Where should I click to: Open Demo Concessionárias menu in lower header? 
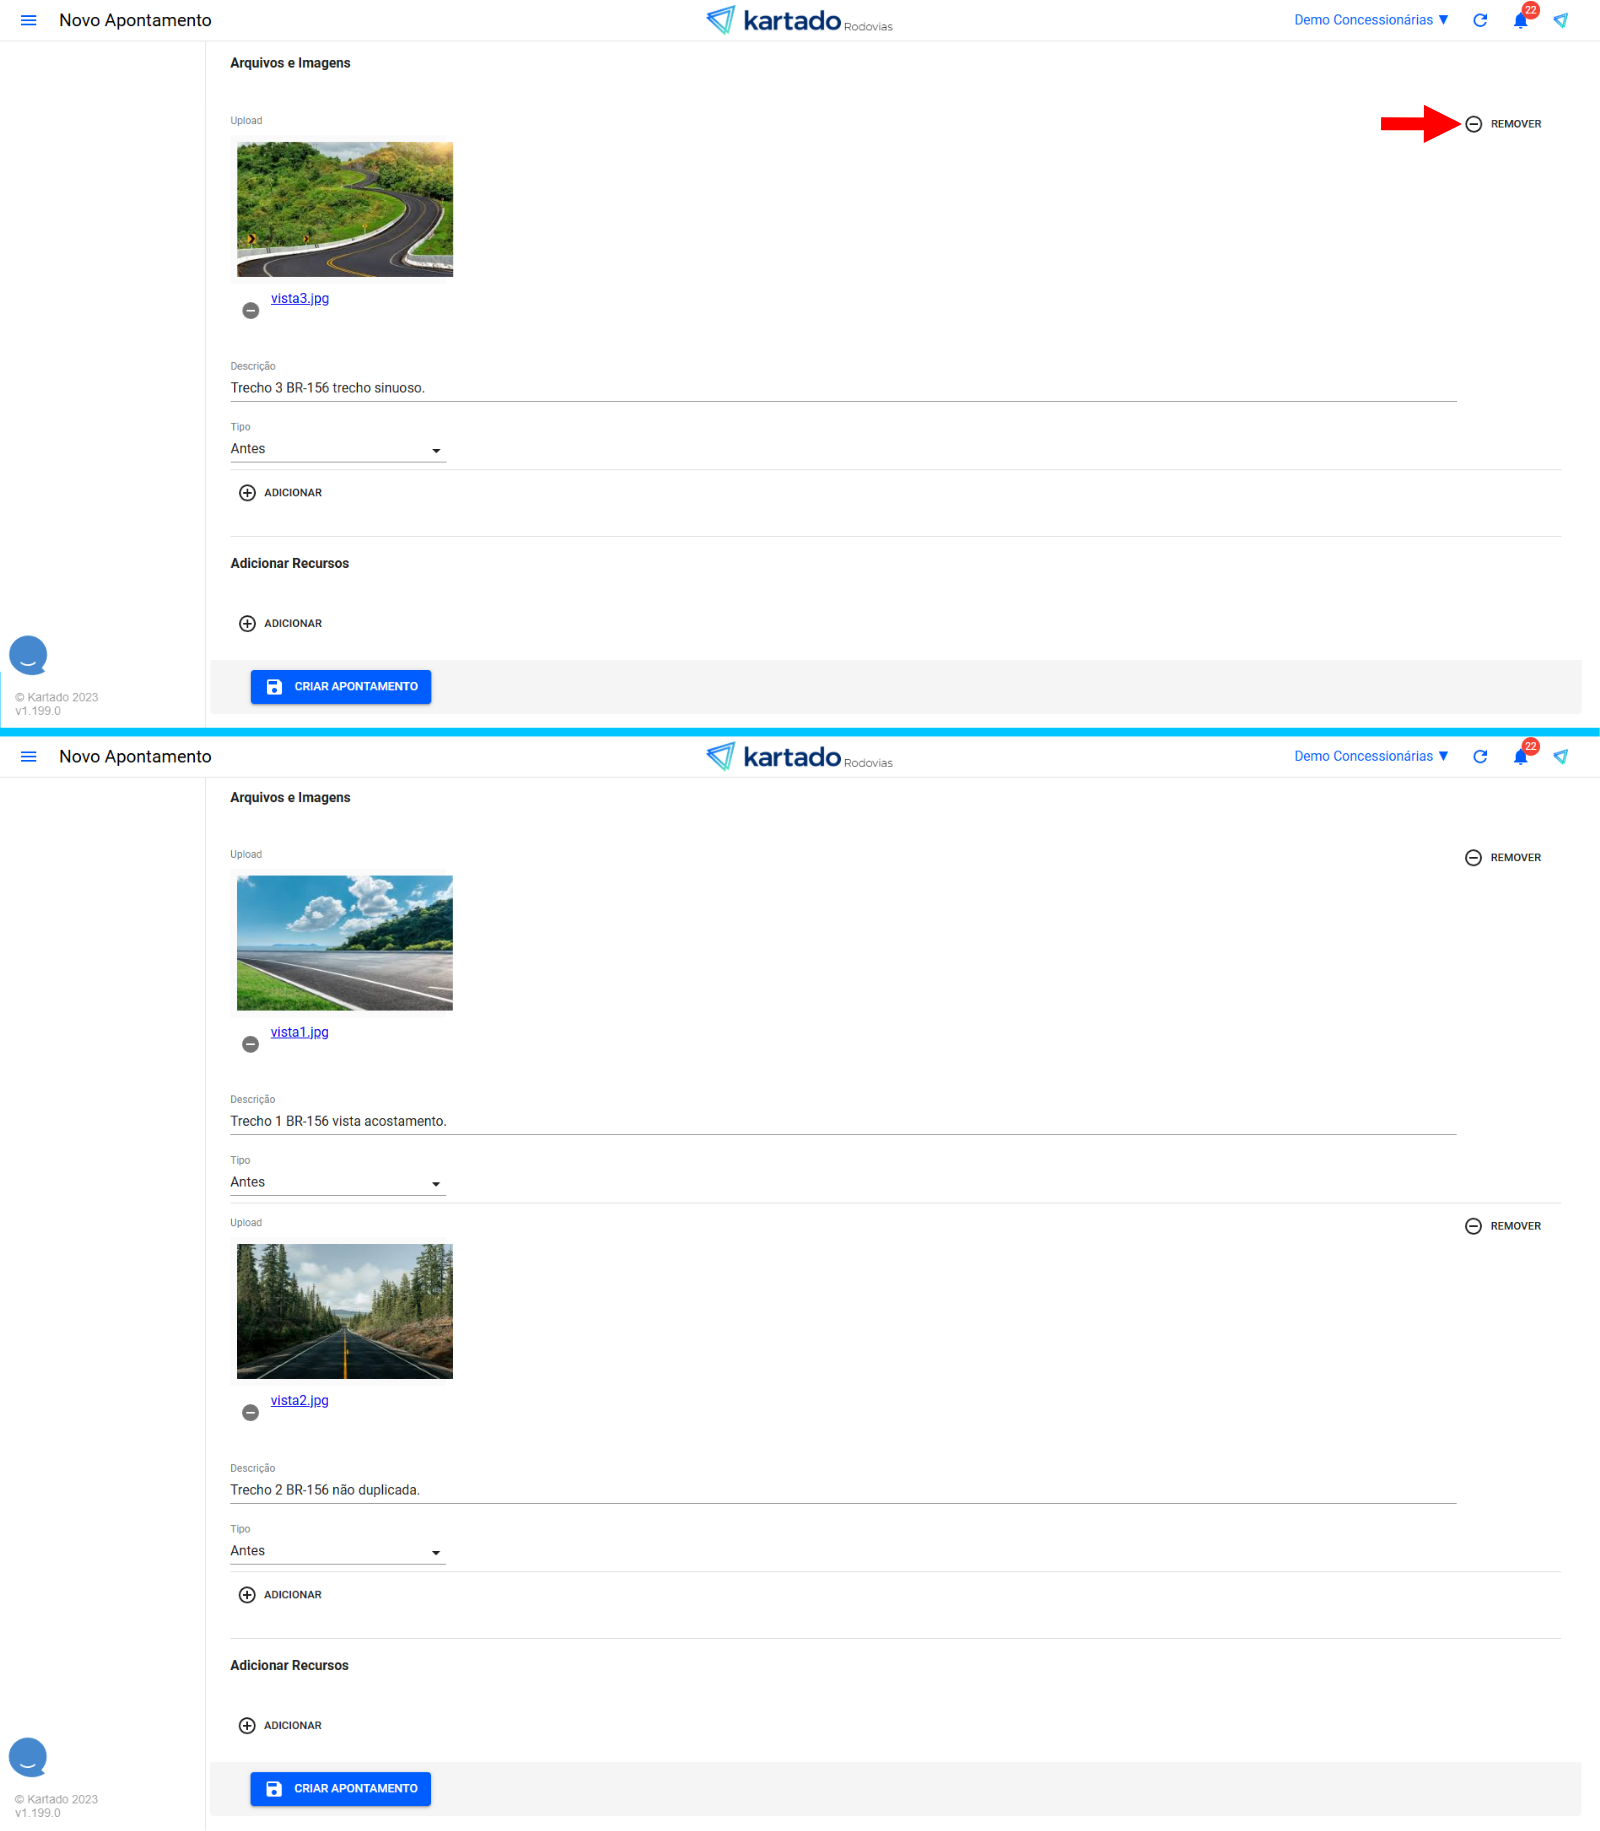pyautogui.click(x=1370, y=757)
